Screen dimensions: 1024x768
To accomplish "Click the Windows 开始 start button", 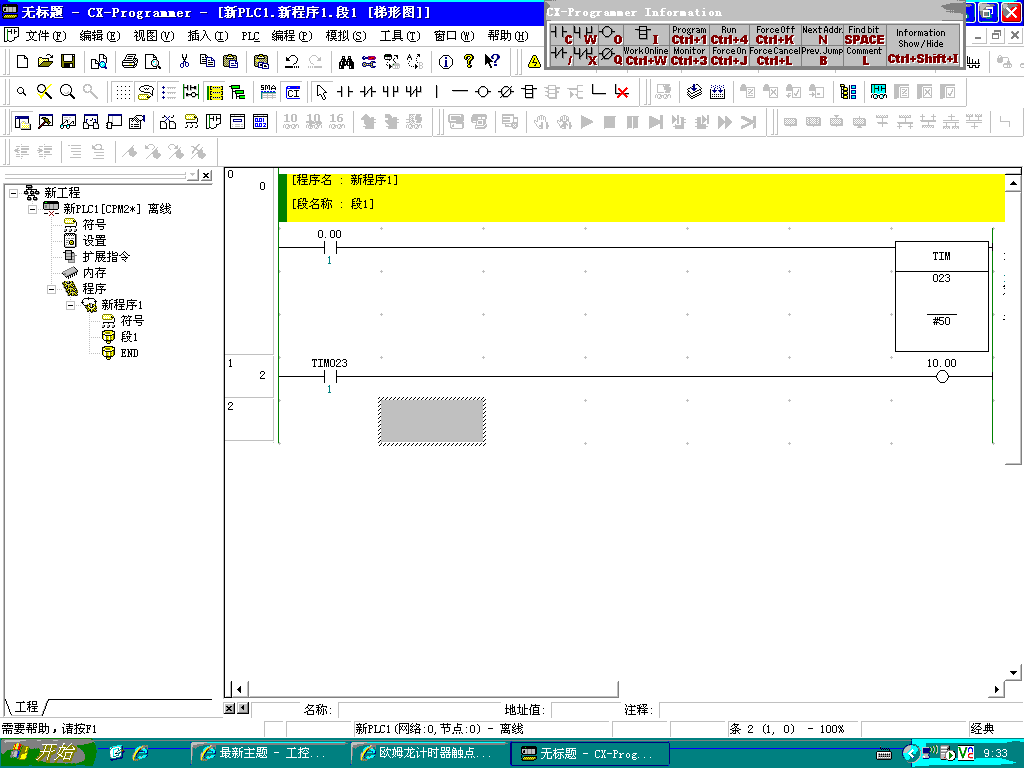I will [45, 753].
